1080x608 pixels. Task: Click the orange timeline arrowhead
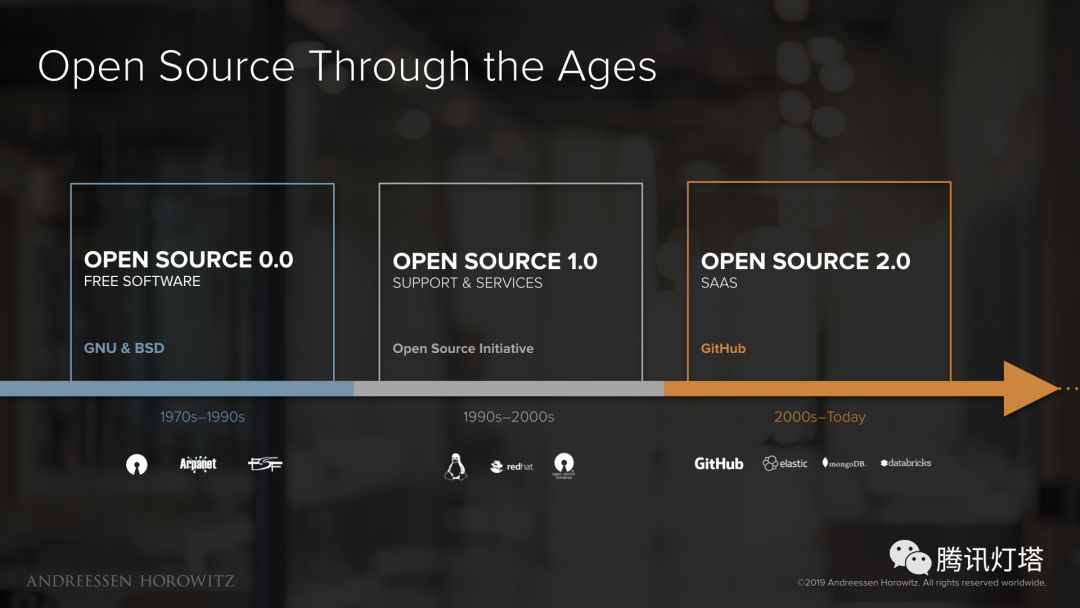coord(1030,388)
